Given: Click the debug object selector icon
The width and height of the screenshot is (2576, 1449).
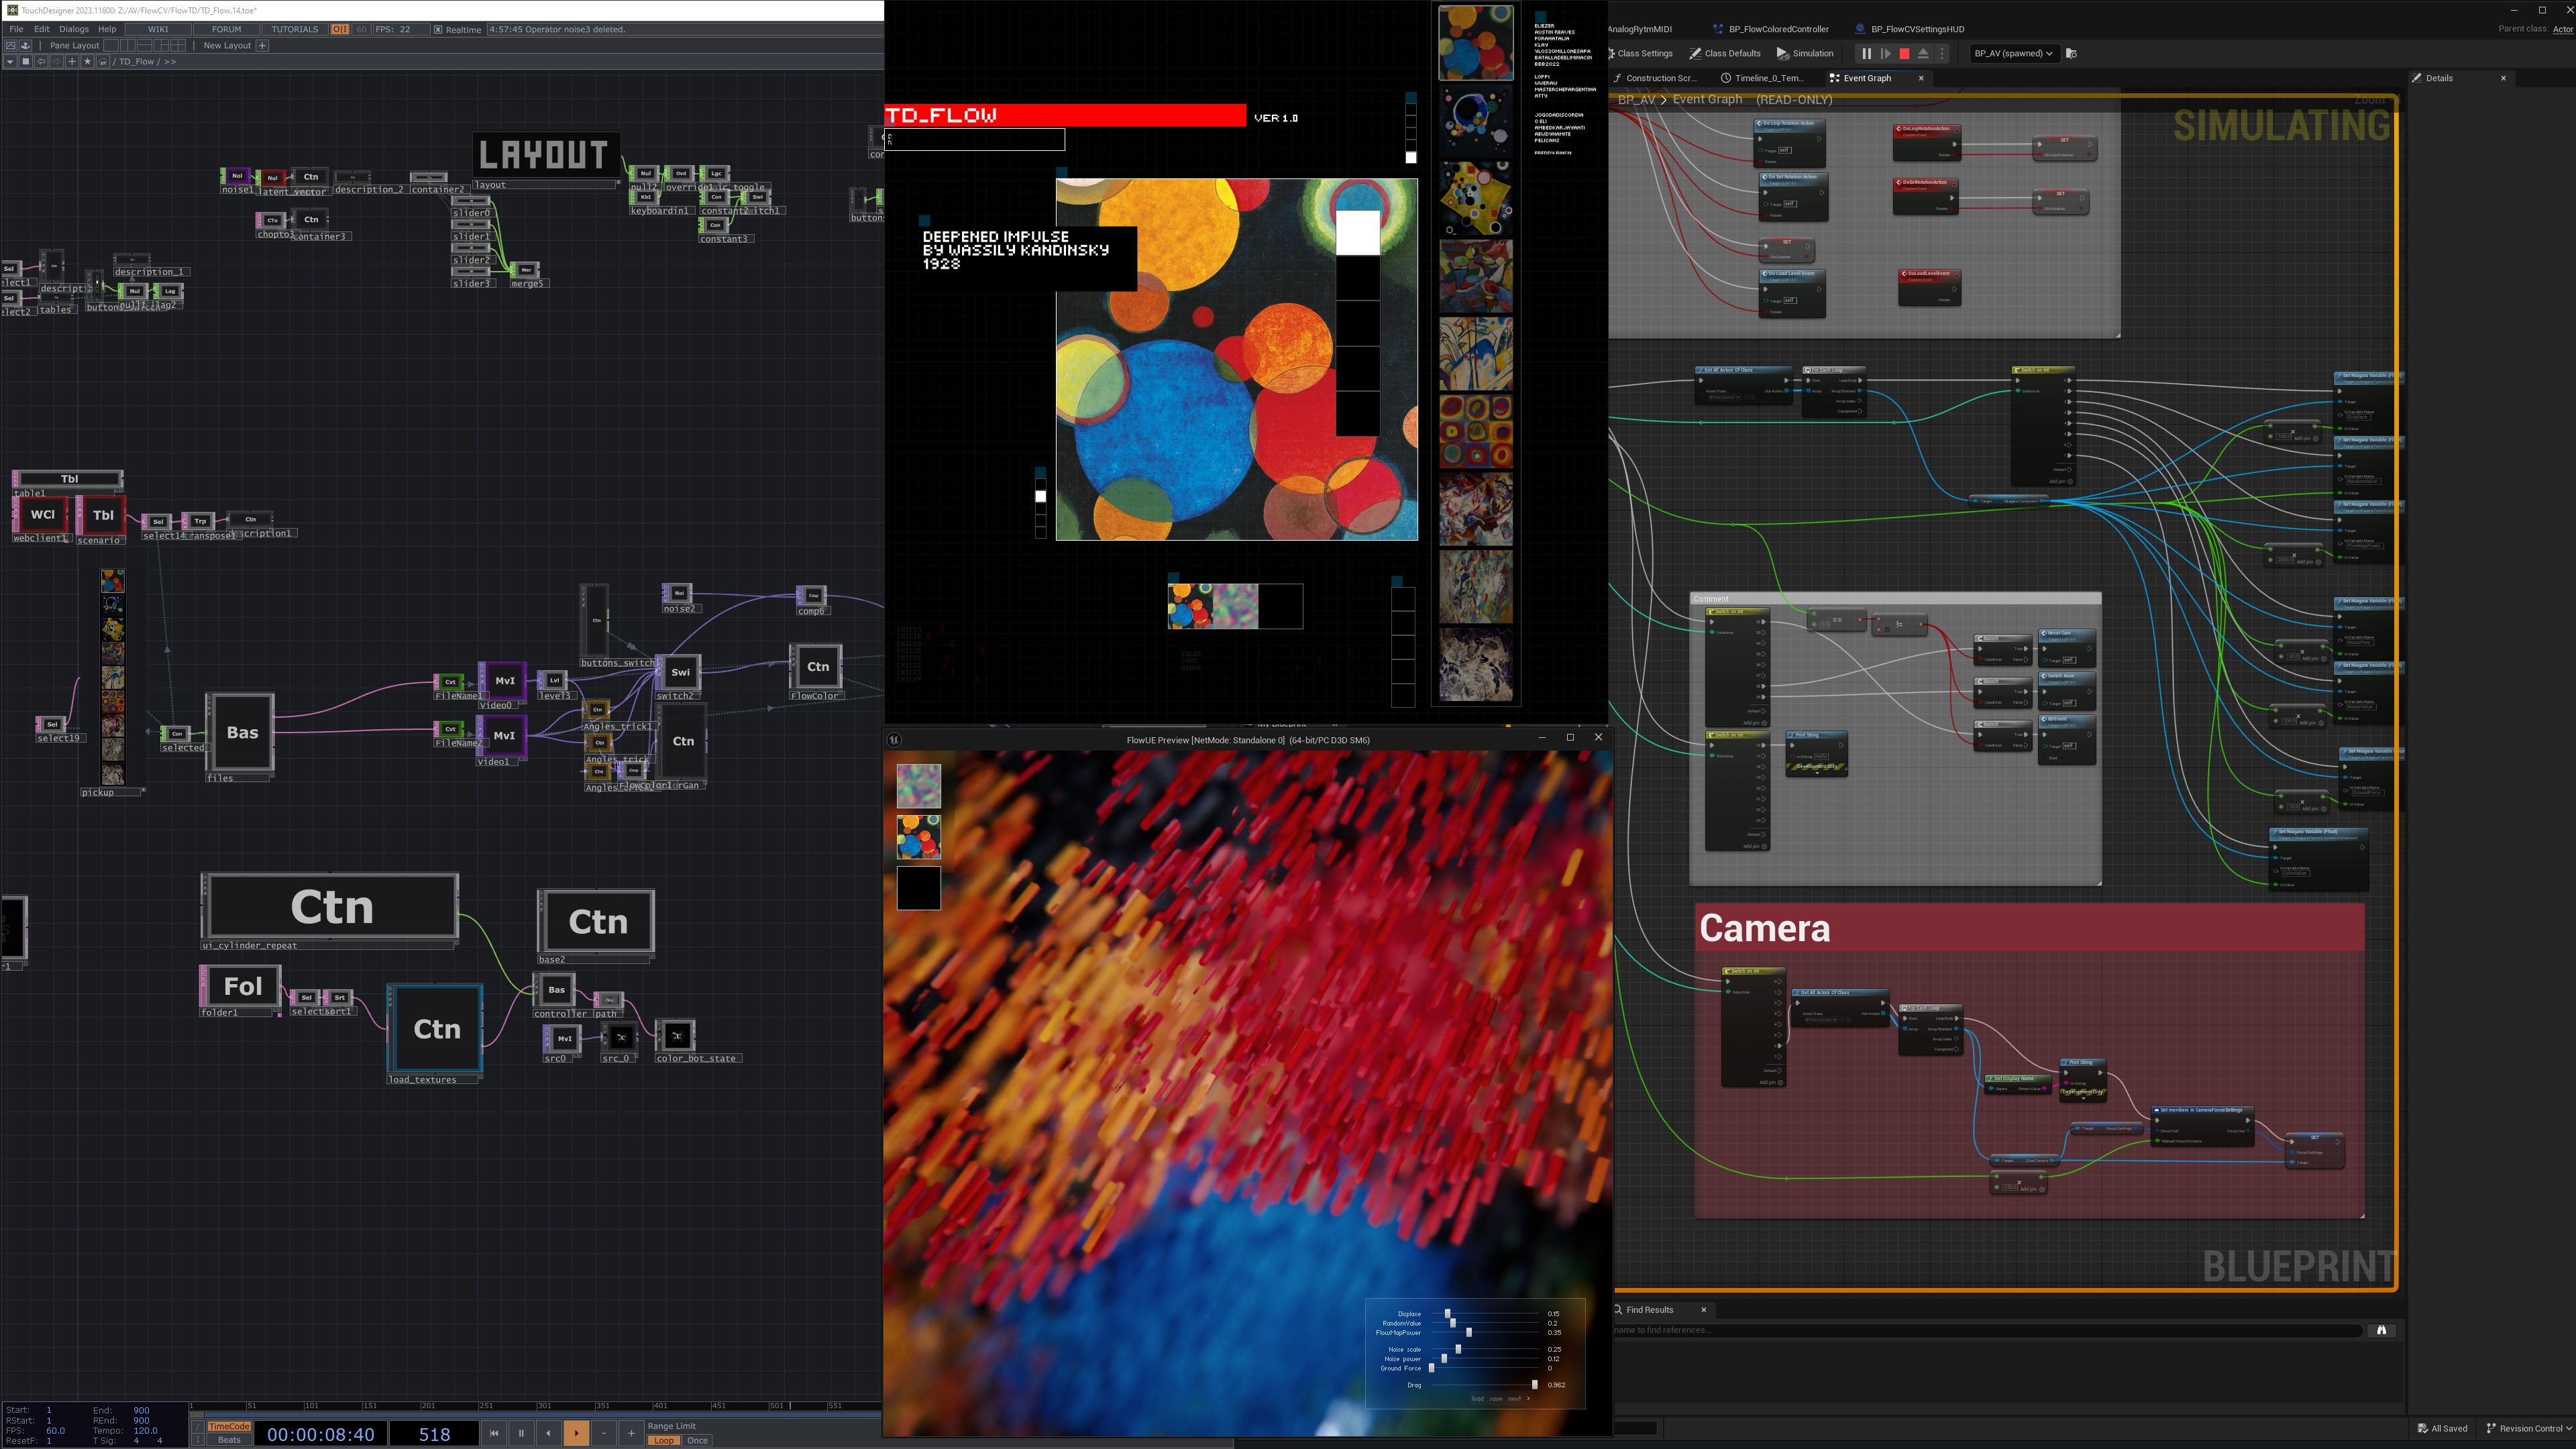Looking at the screenshot, I should 2071,54.
